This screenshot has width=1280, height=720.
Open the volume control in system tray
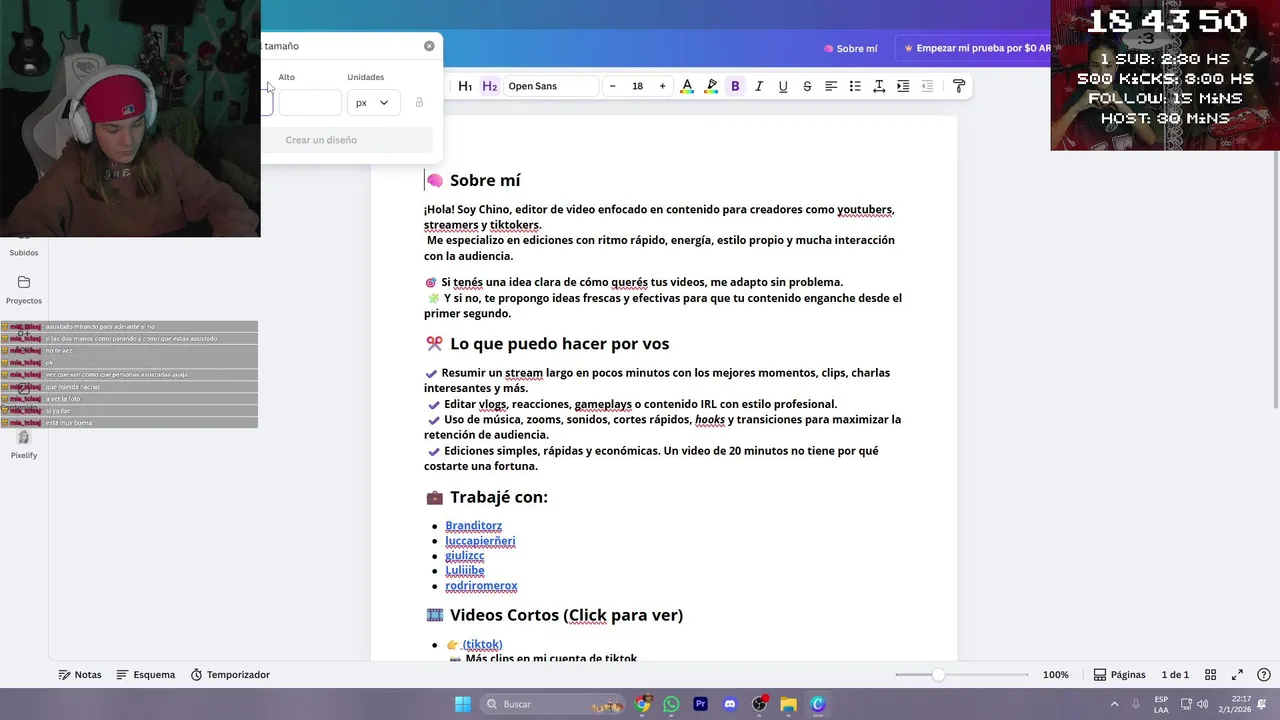click(x=1202, y=704)
